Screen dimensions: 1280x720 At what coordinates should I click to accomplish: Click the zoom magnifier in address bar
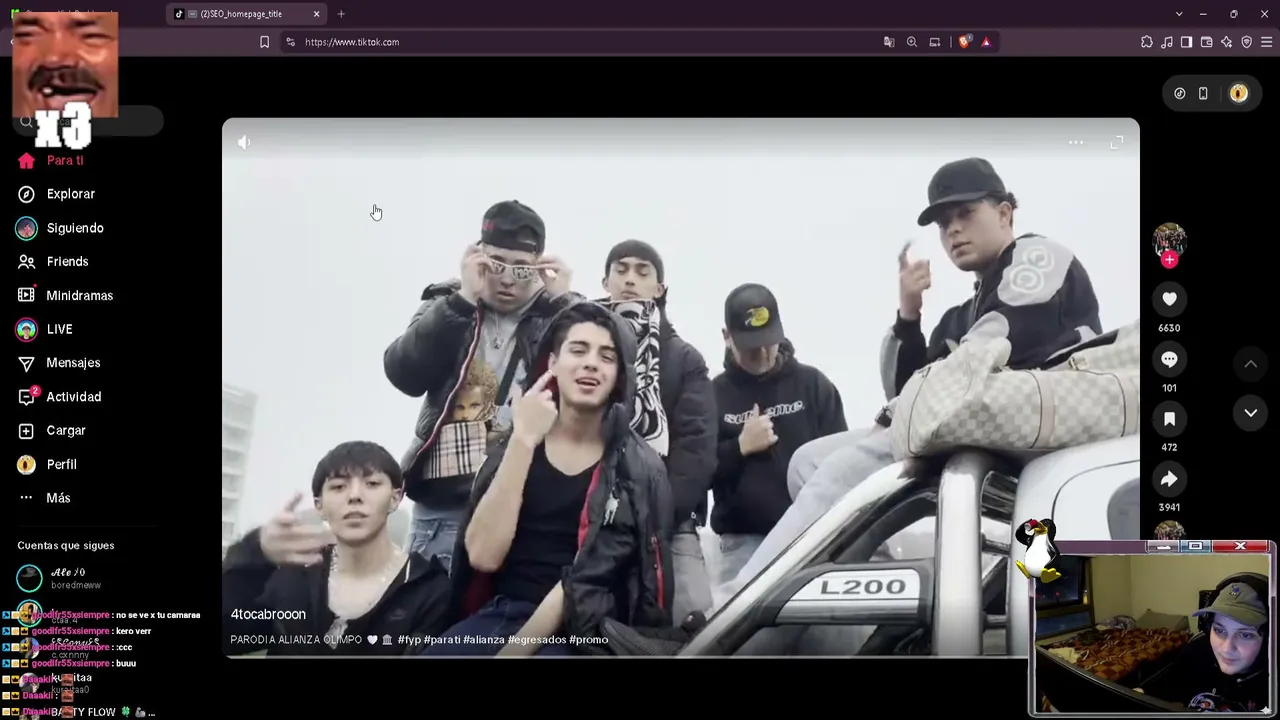point(912,42)
